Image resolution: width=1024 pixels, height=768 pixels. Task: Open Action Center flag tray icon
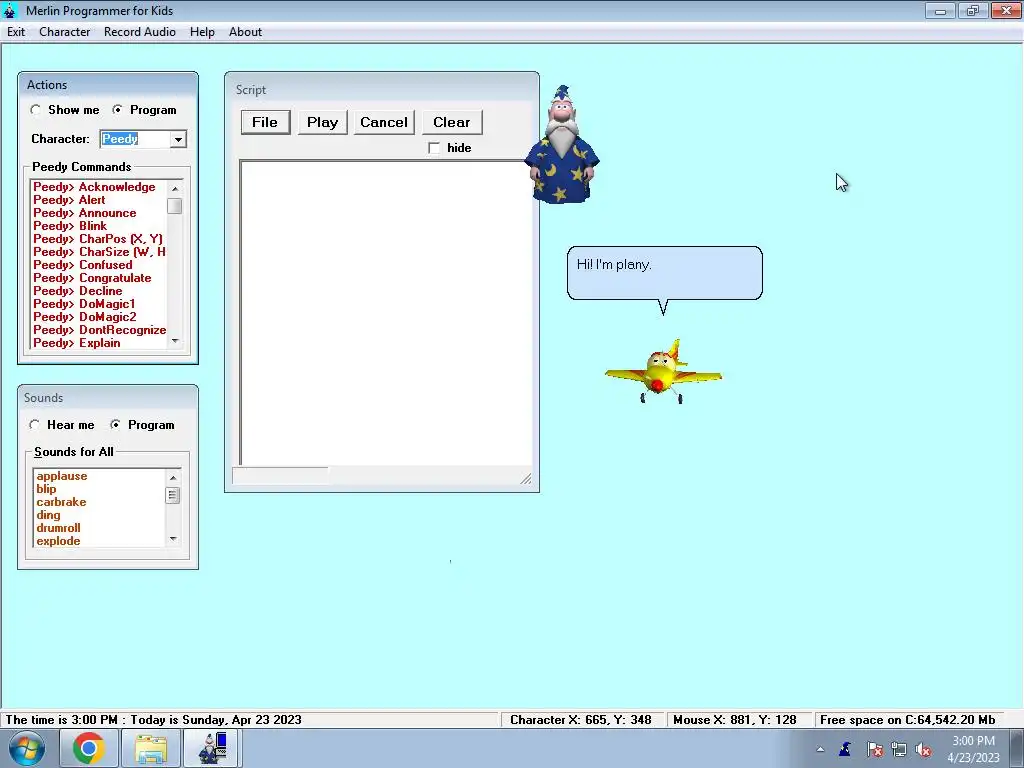point(874,749)
